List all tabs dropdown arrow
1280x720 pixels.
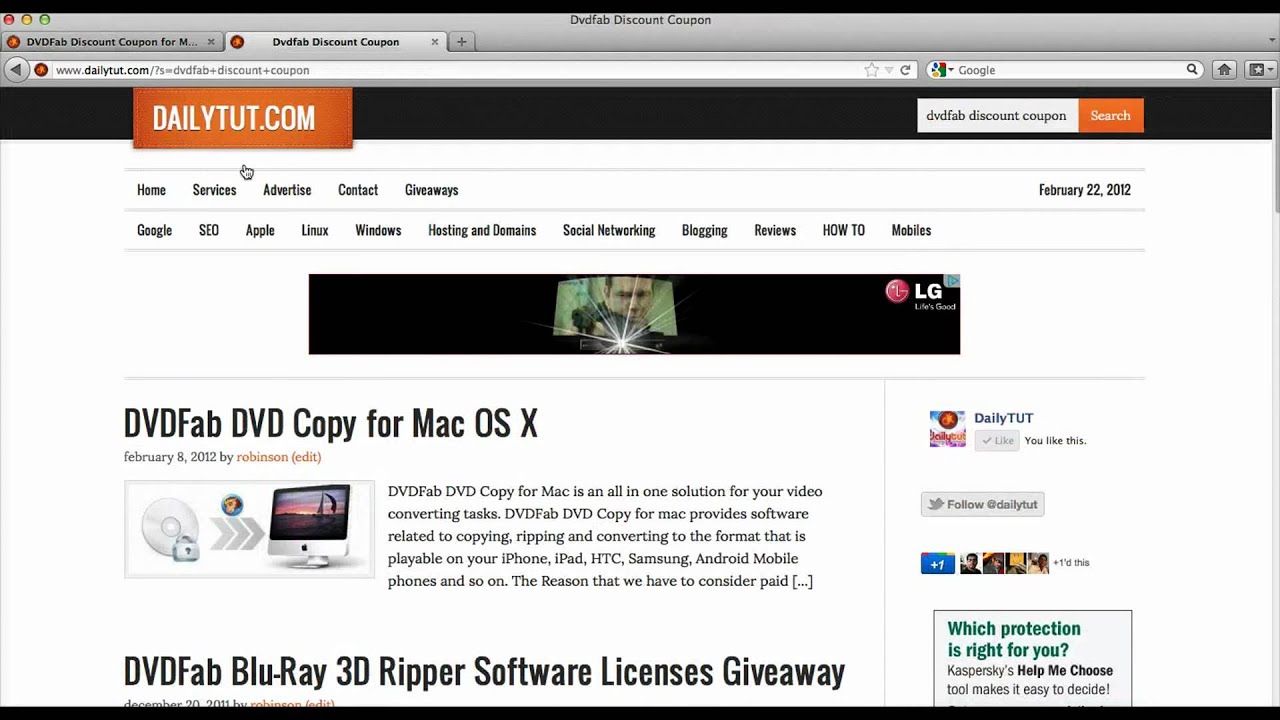1272,42
